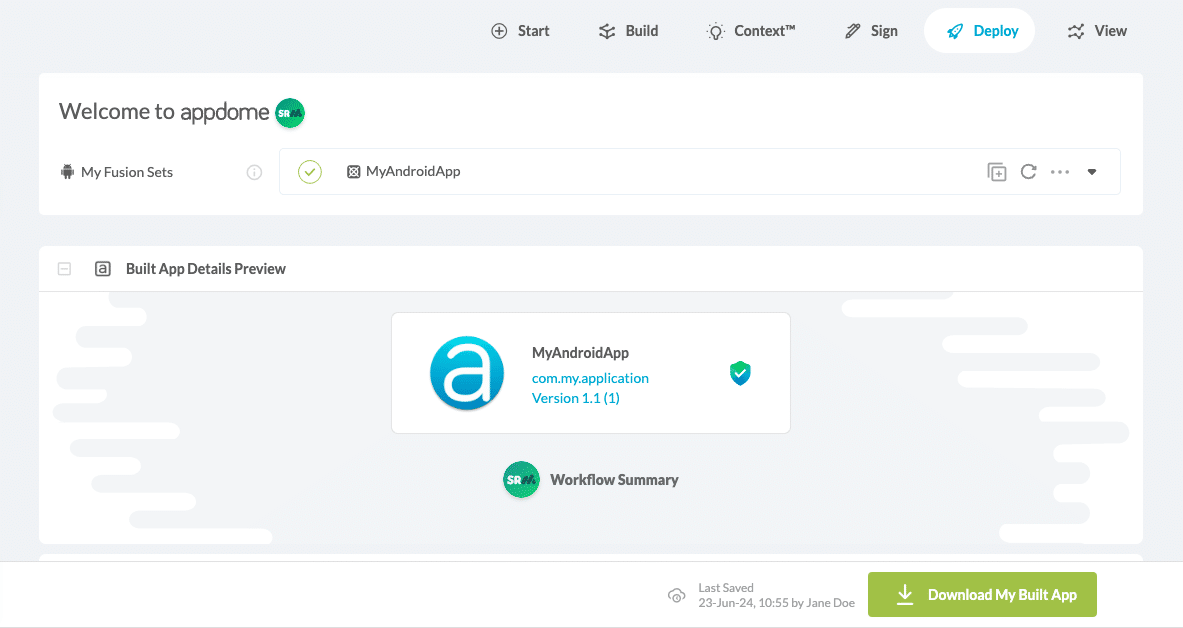This screenshot has width=1183, height=628.
Task: Switch to the Build tab
Action: [629, 31]
